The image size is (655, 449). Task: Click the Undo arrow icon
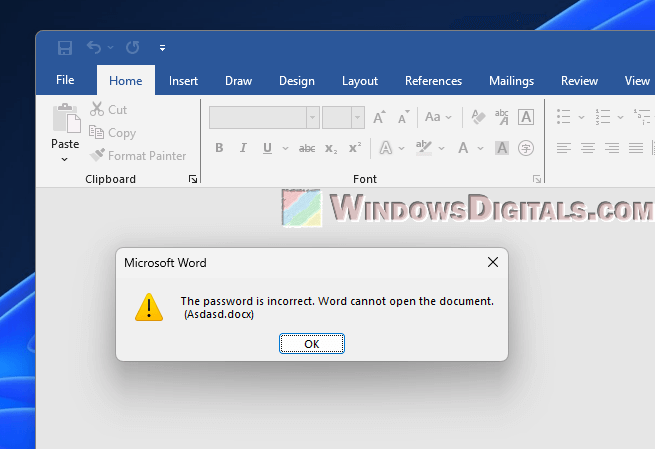coord(94,48)
